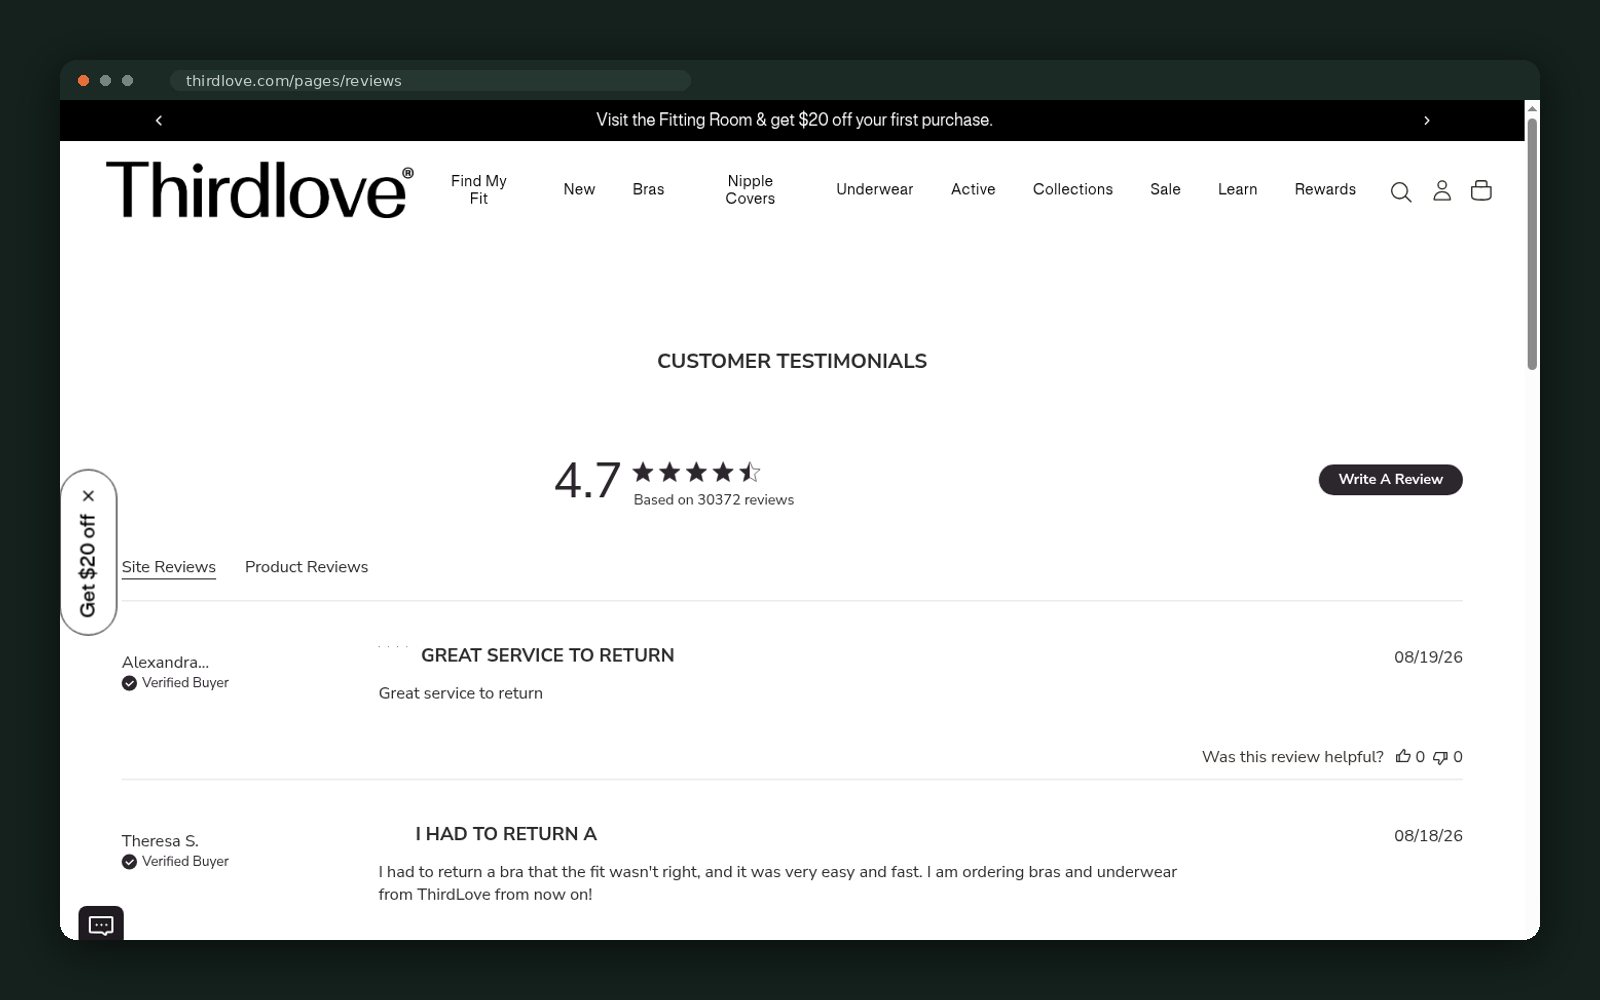Click 'Based on 30372 reviews' text
This screenshot has width=1600, height=1000.
point(714,500)
